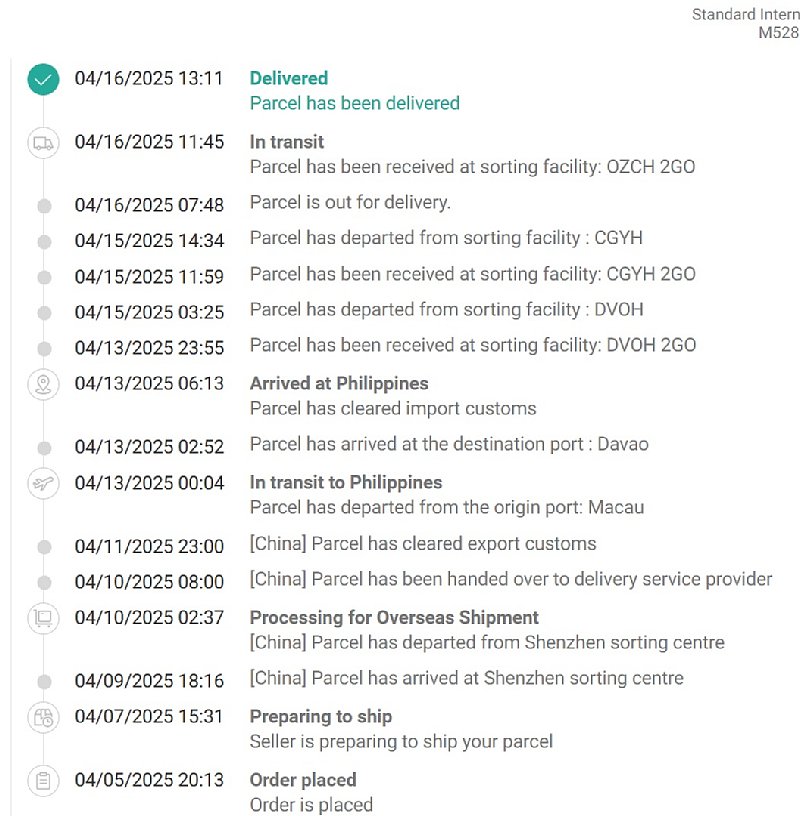Click the In transit truck icon
This screenshot has height=816, width=800.
coord(43,143)
